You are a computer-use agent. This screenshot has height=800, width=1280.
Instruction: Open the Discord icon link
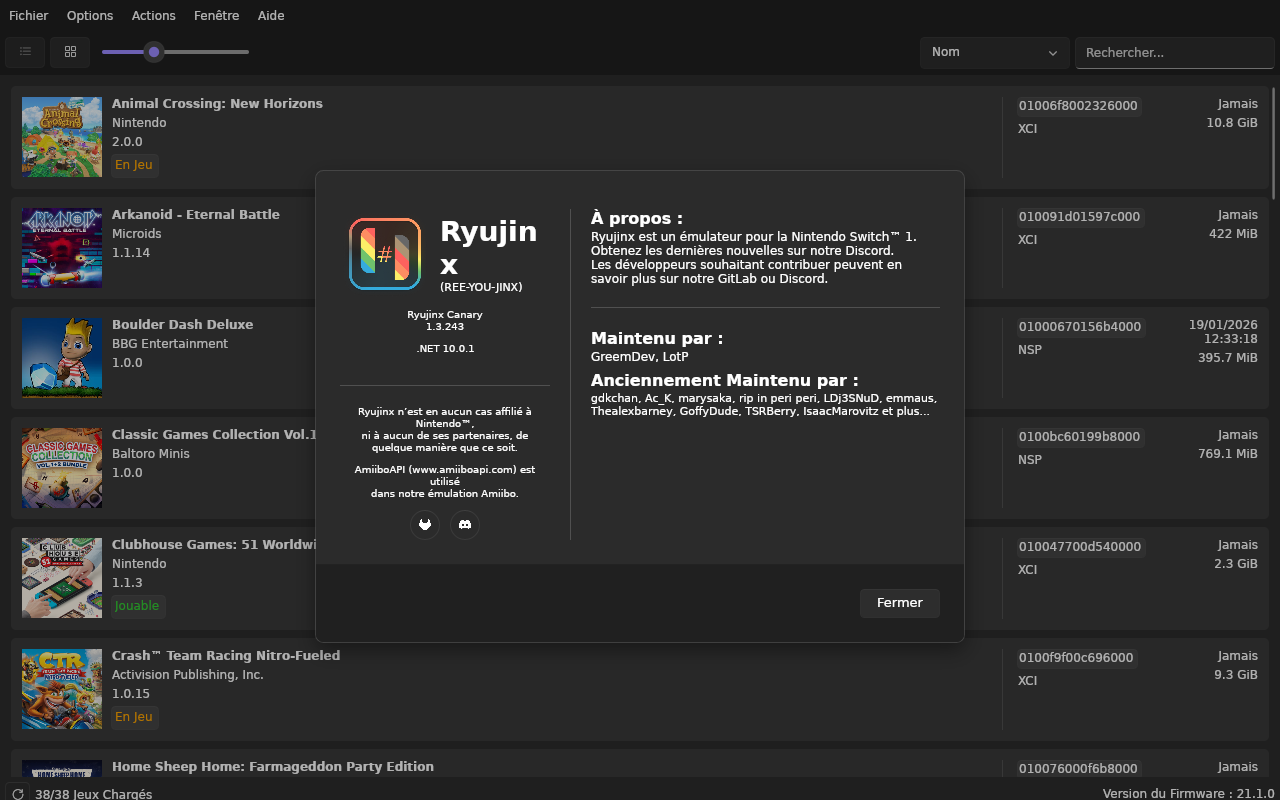(x=465, y=525)
